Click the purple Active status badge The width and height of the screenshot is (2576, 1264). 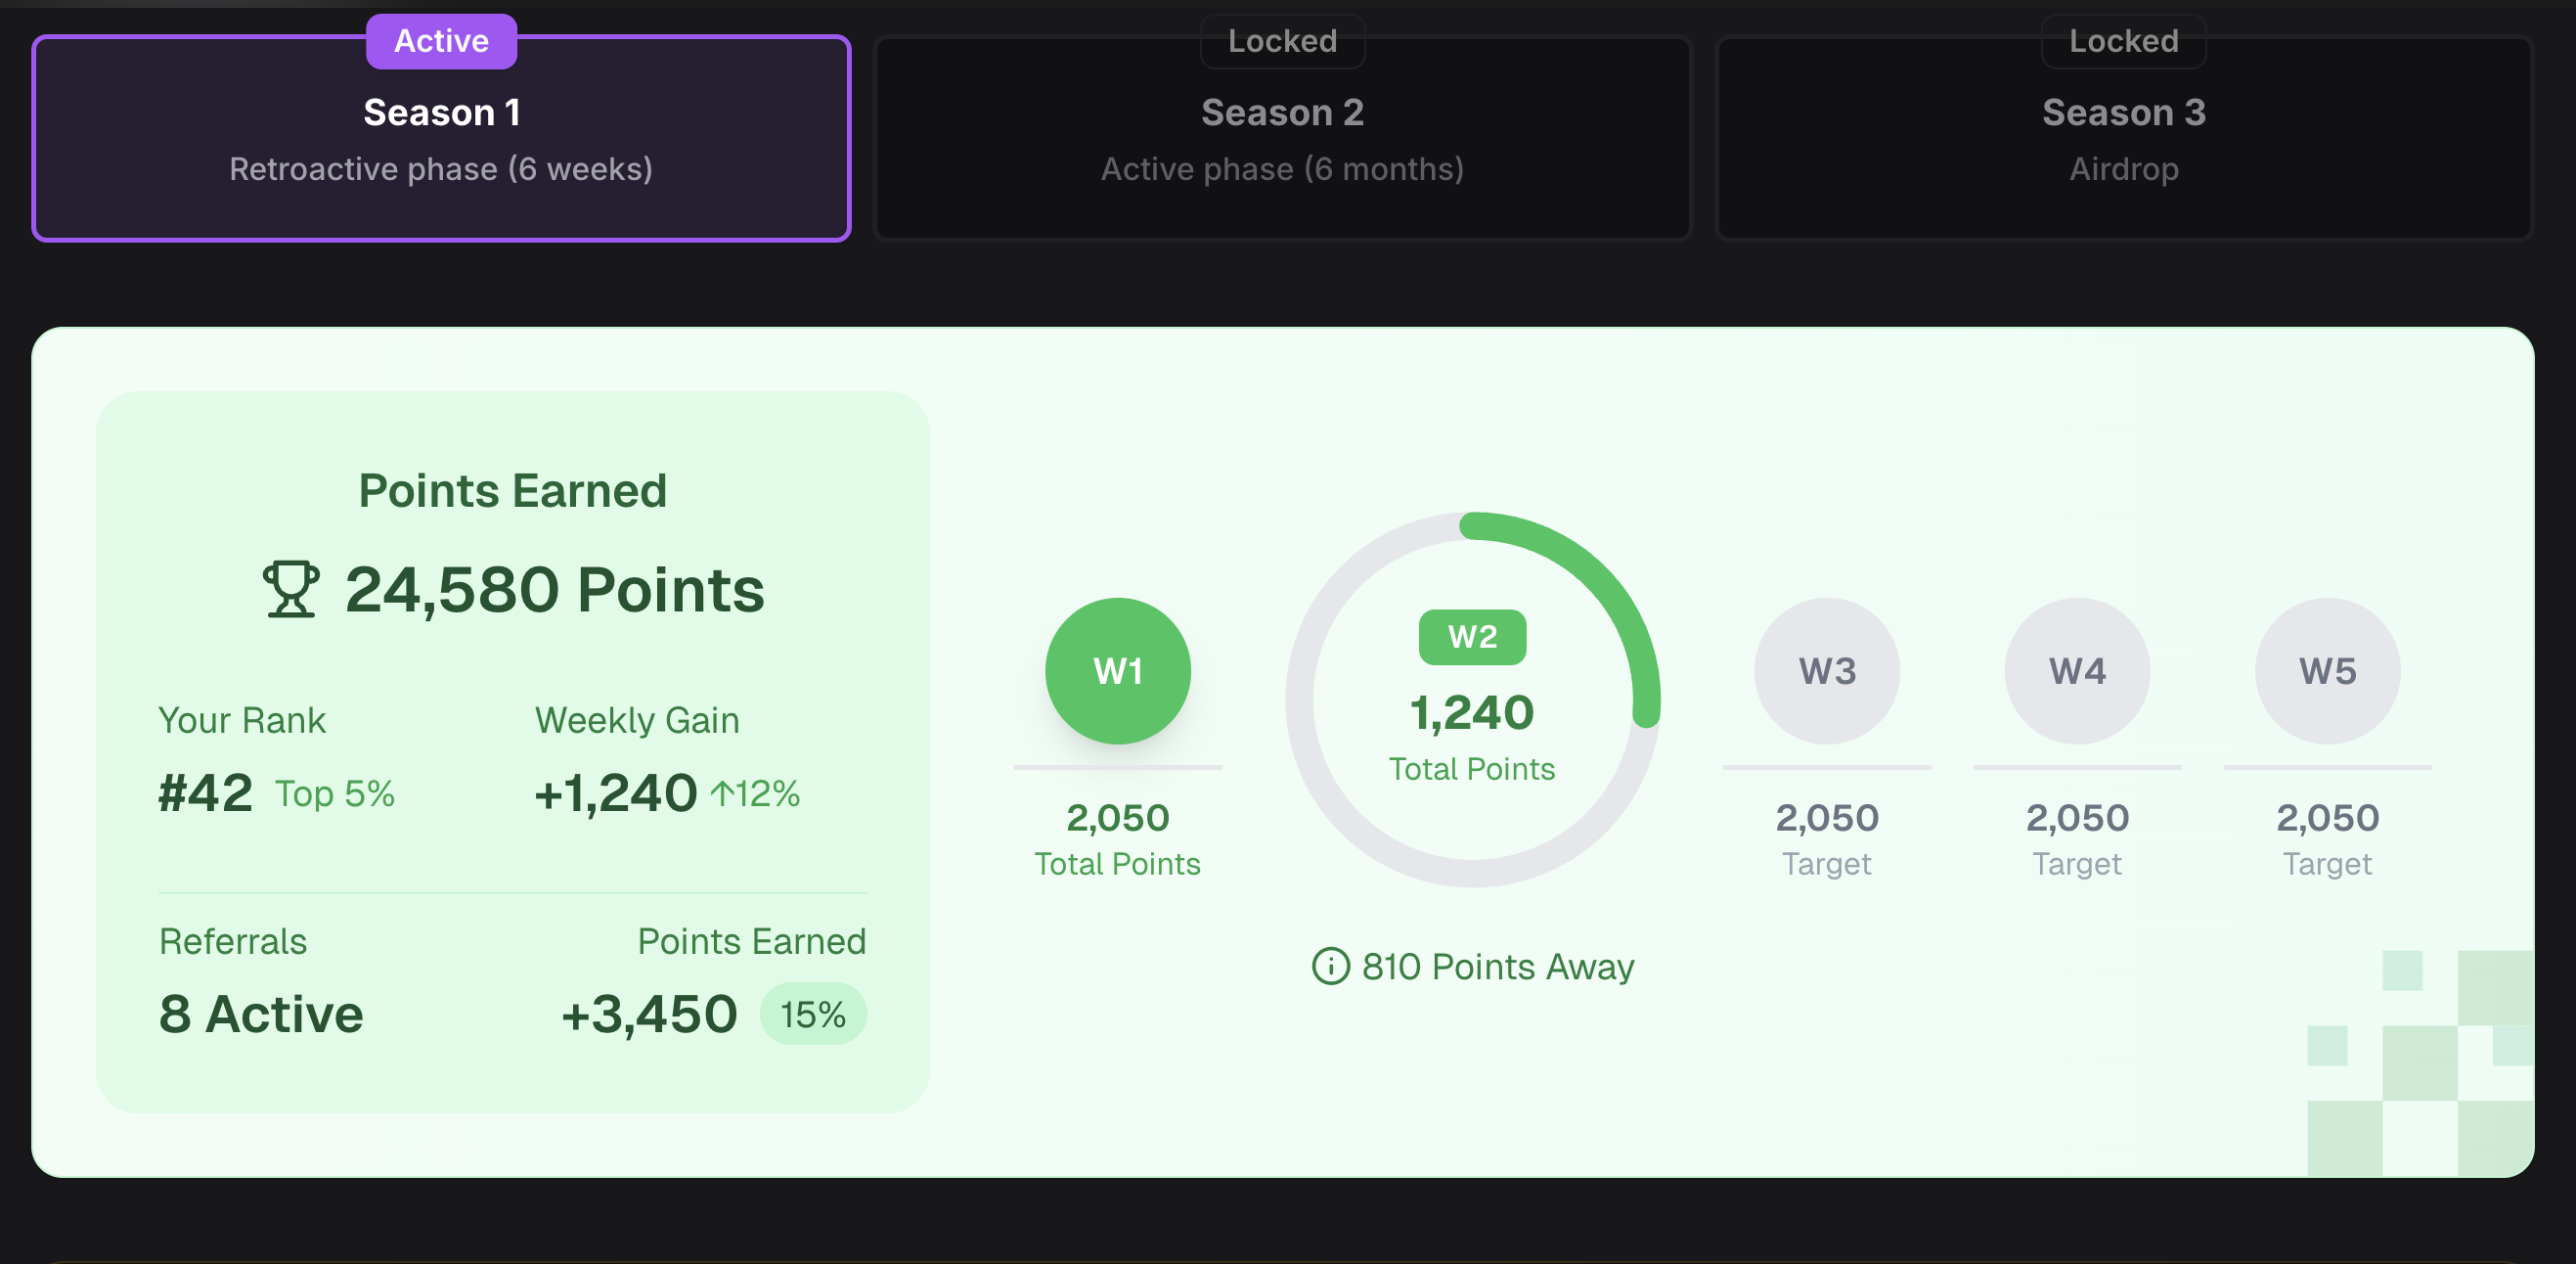coord(441,41)
